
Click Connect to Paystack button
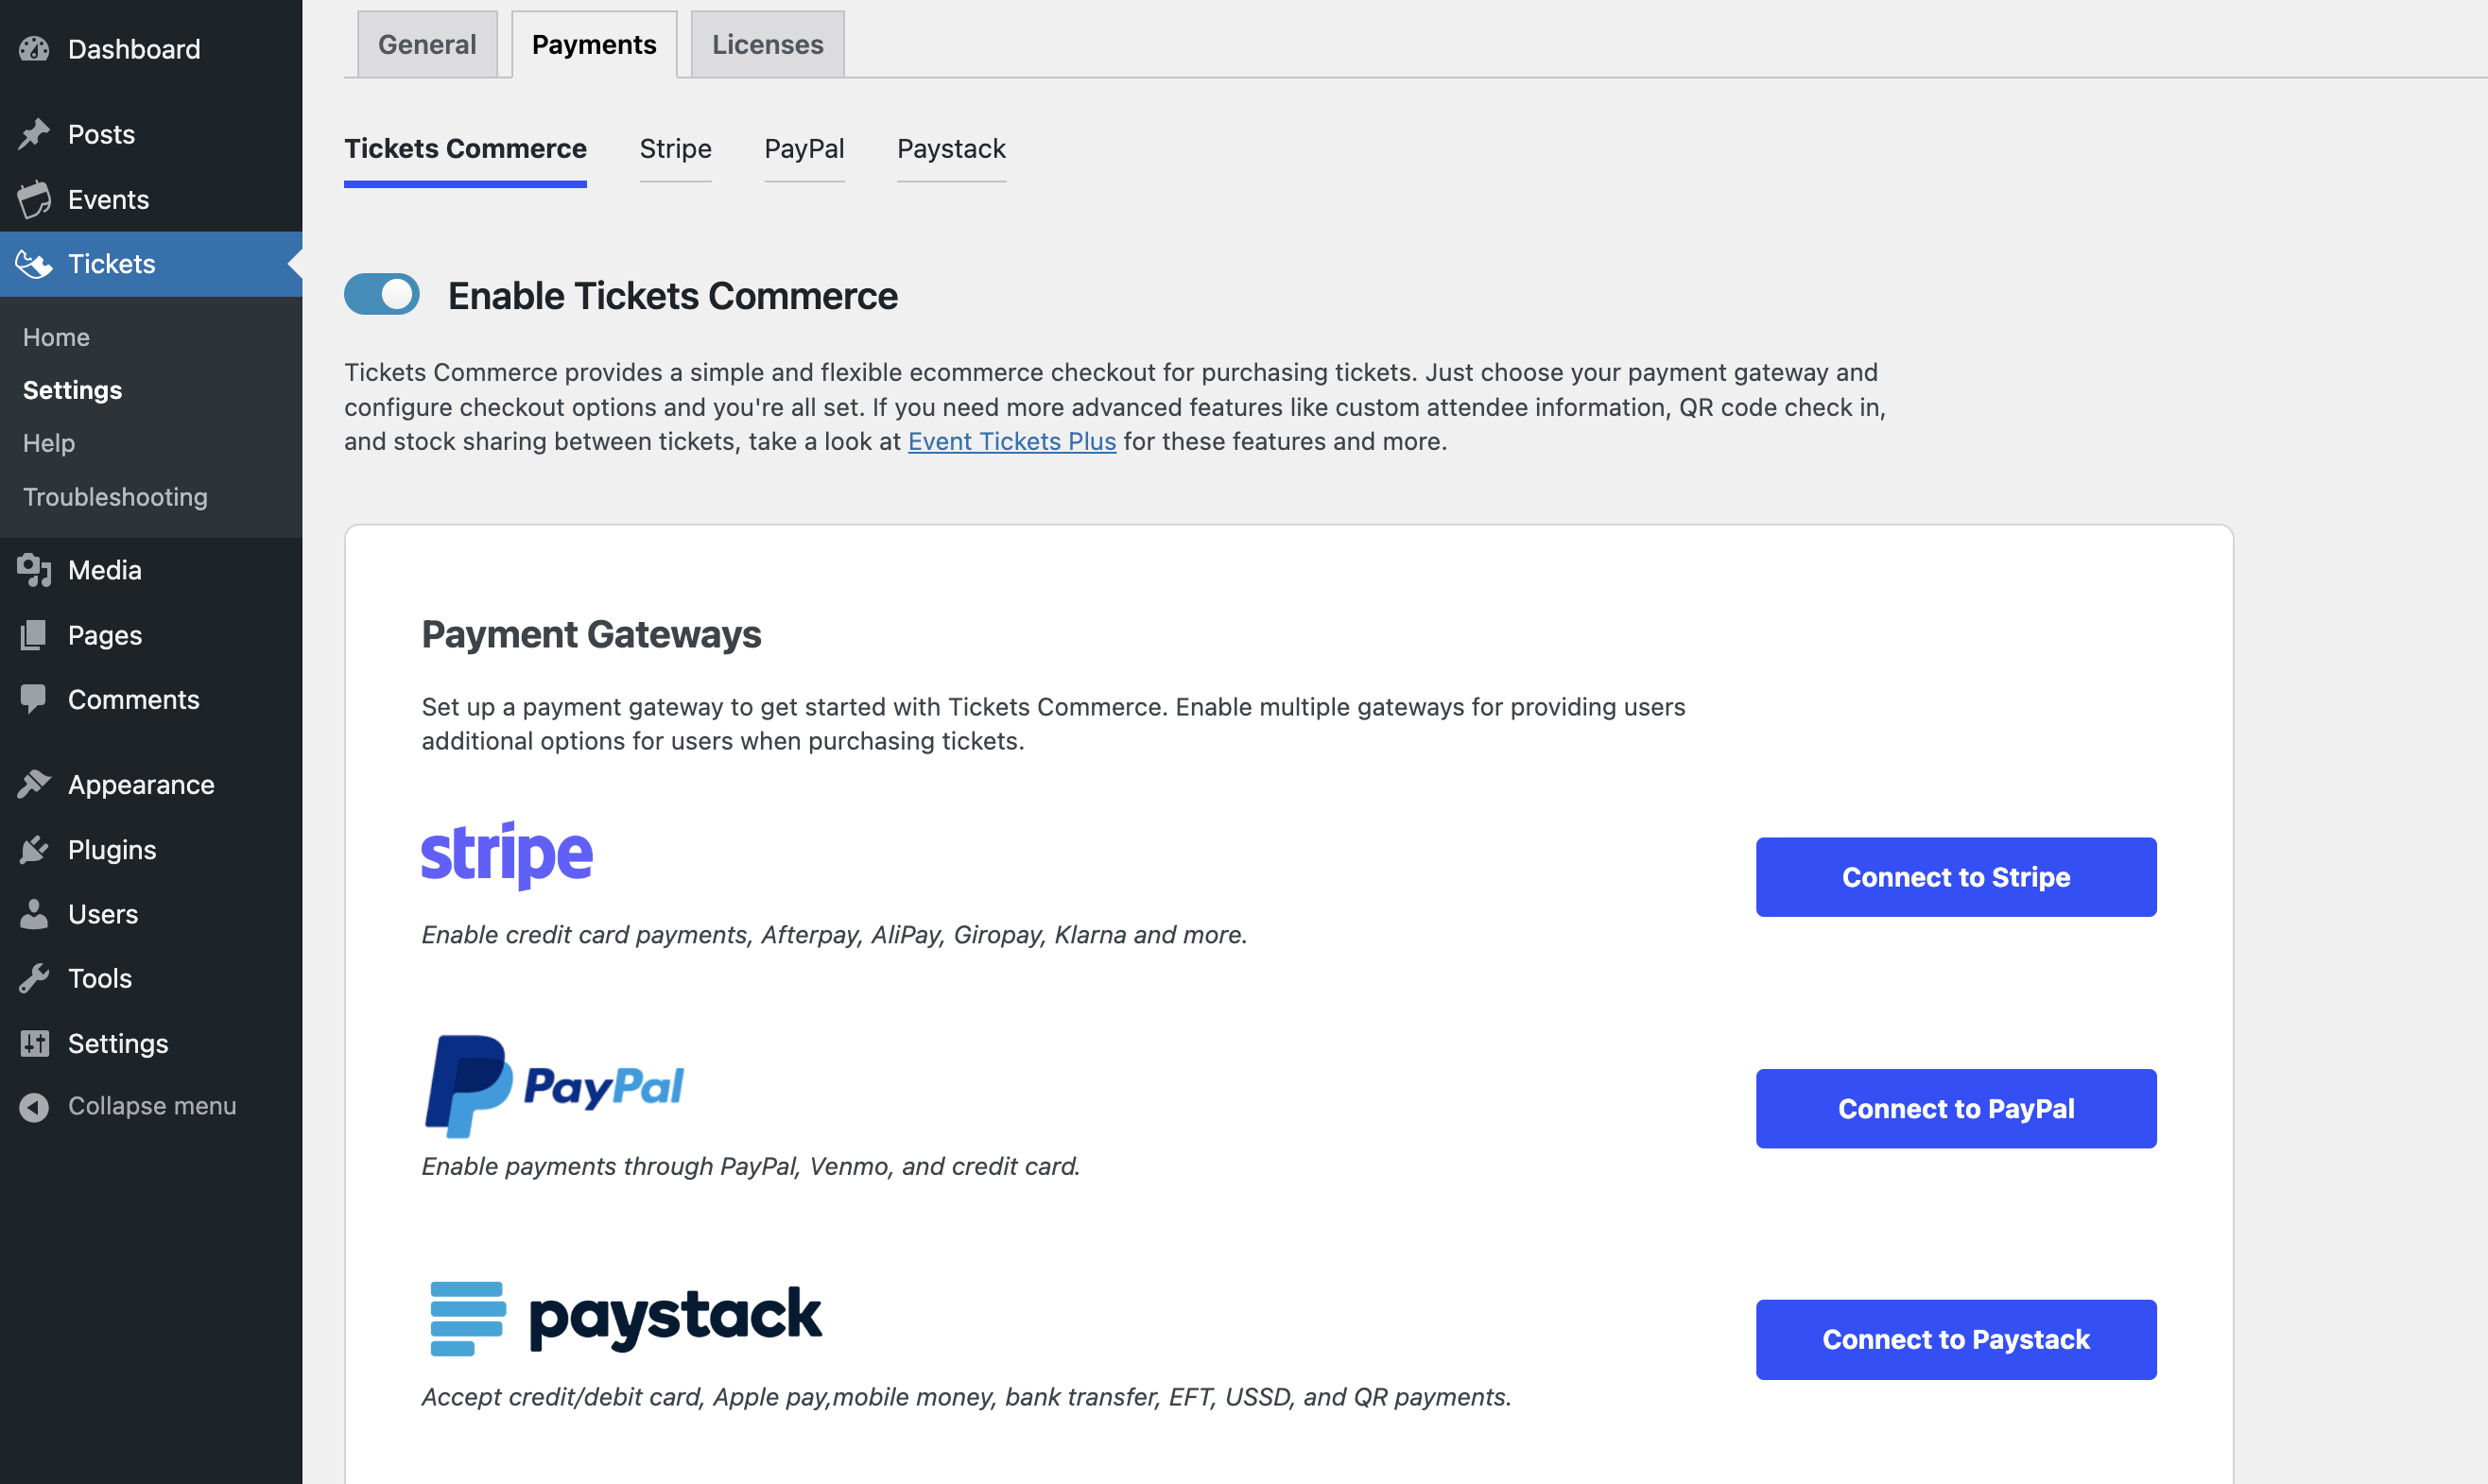point(1956,1340)
